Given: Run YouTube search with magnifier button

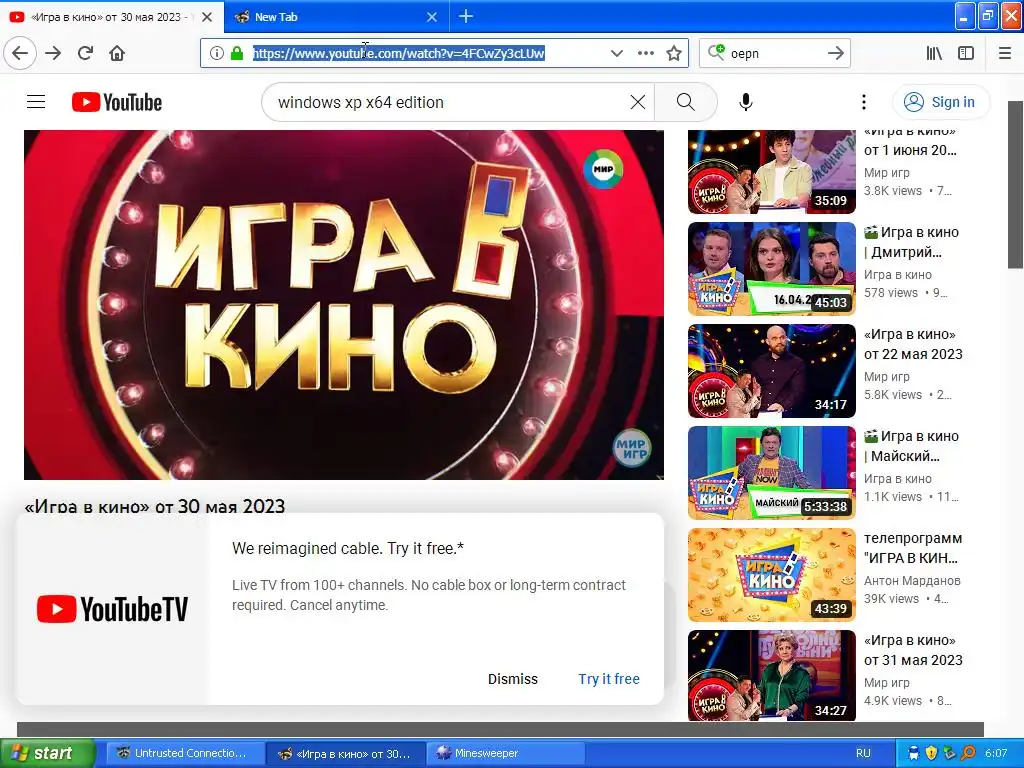Looking at the screenshot, I should pos(686,102).
